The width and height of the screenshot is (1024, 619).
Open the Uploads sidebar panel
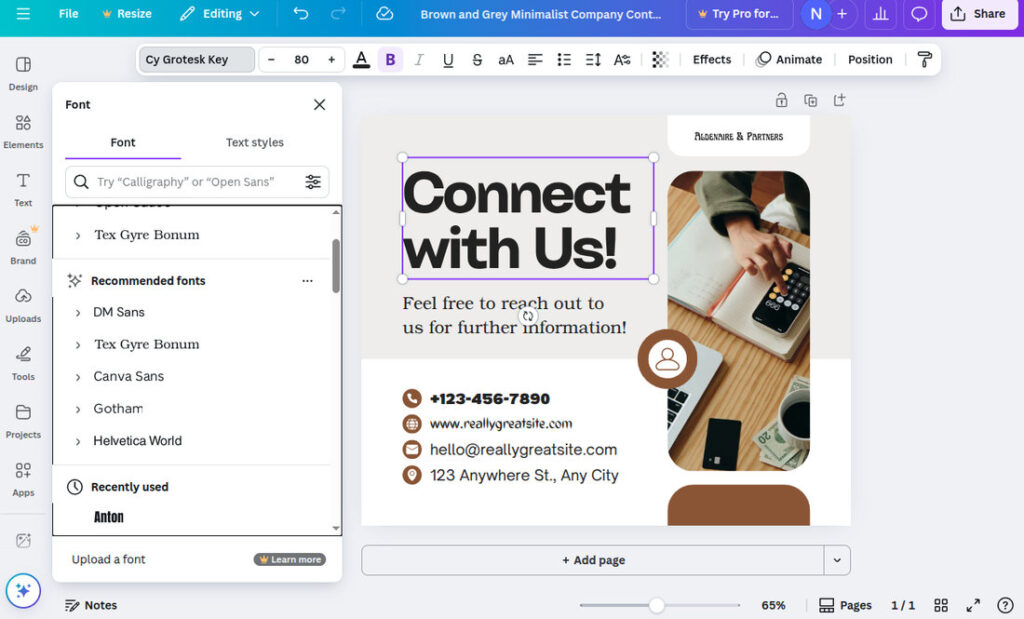[23, 304]
